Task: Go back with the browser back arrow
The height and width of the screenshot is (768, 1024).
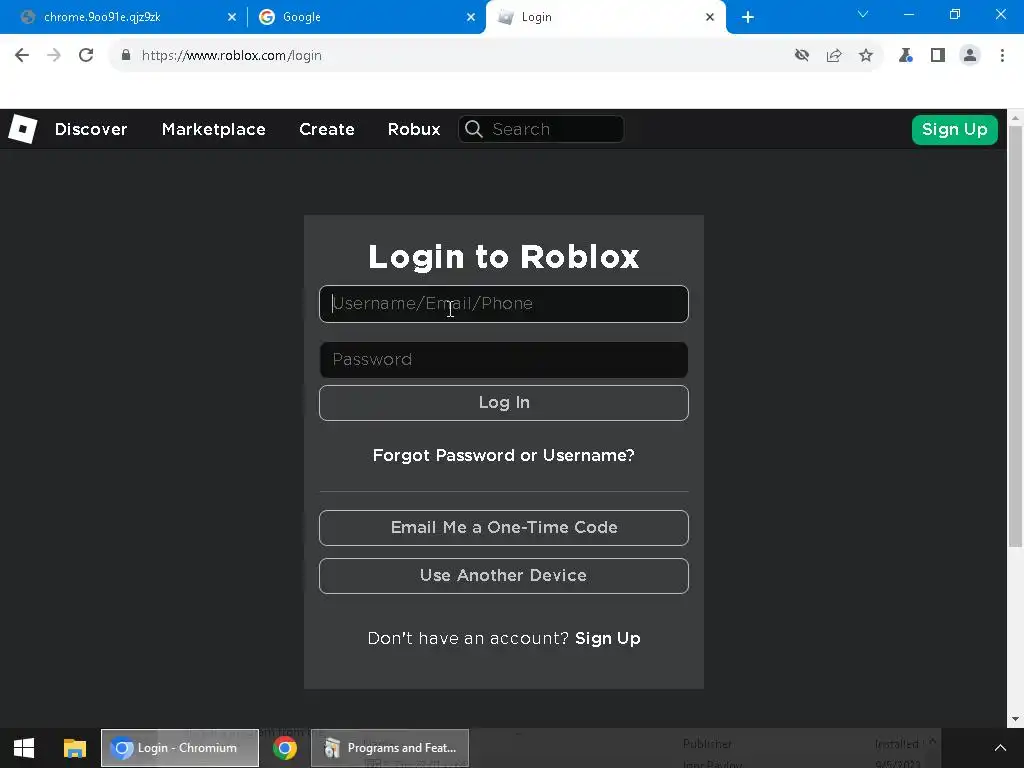Action: point(22,56)
